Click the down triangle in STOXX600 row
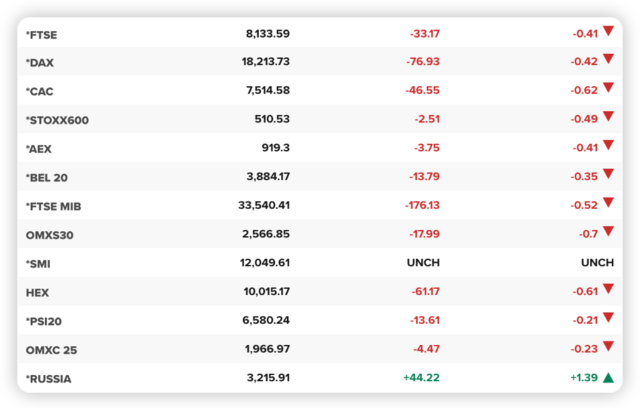 [608, 117]
